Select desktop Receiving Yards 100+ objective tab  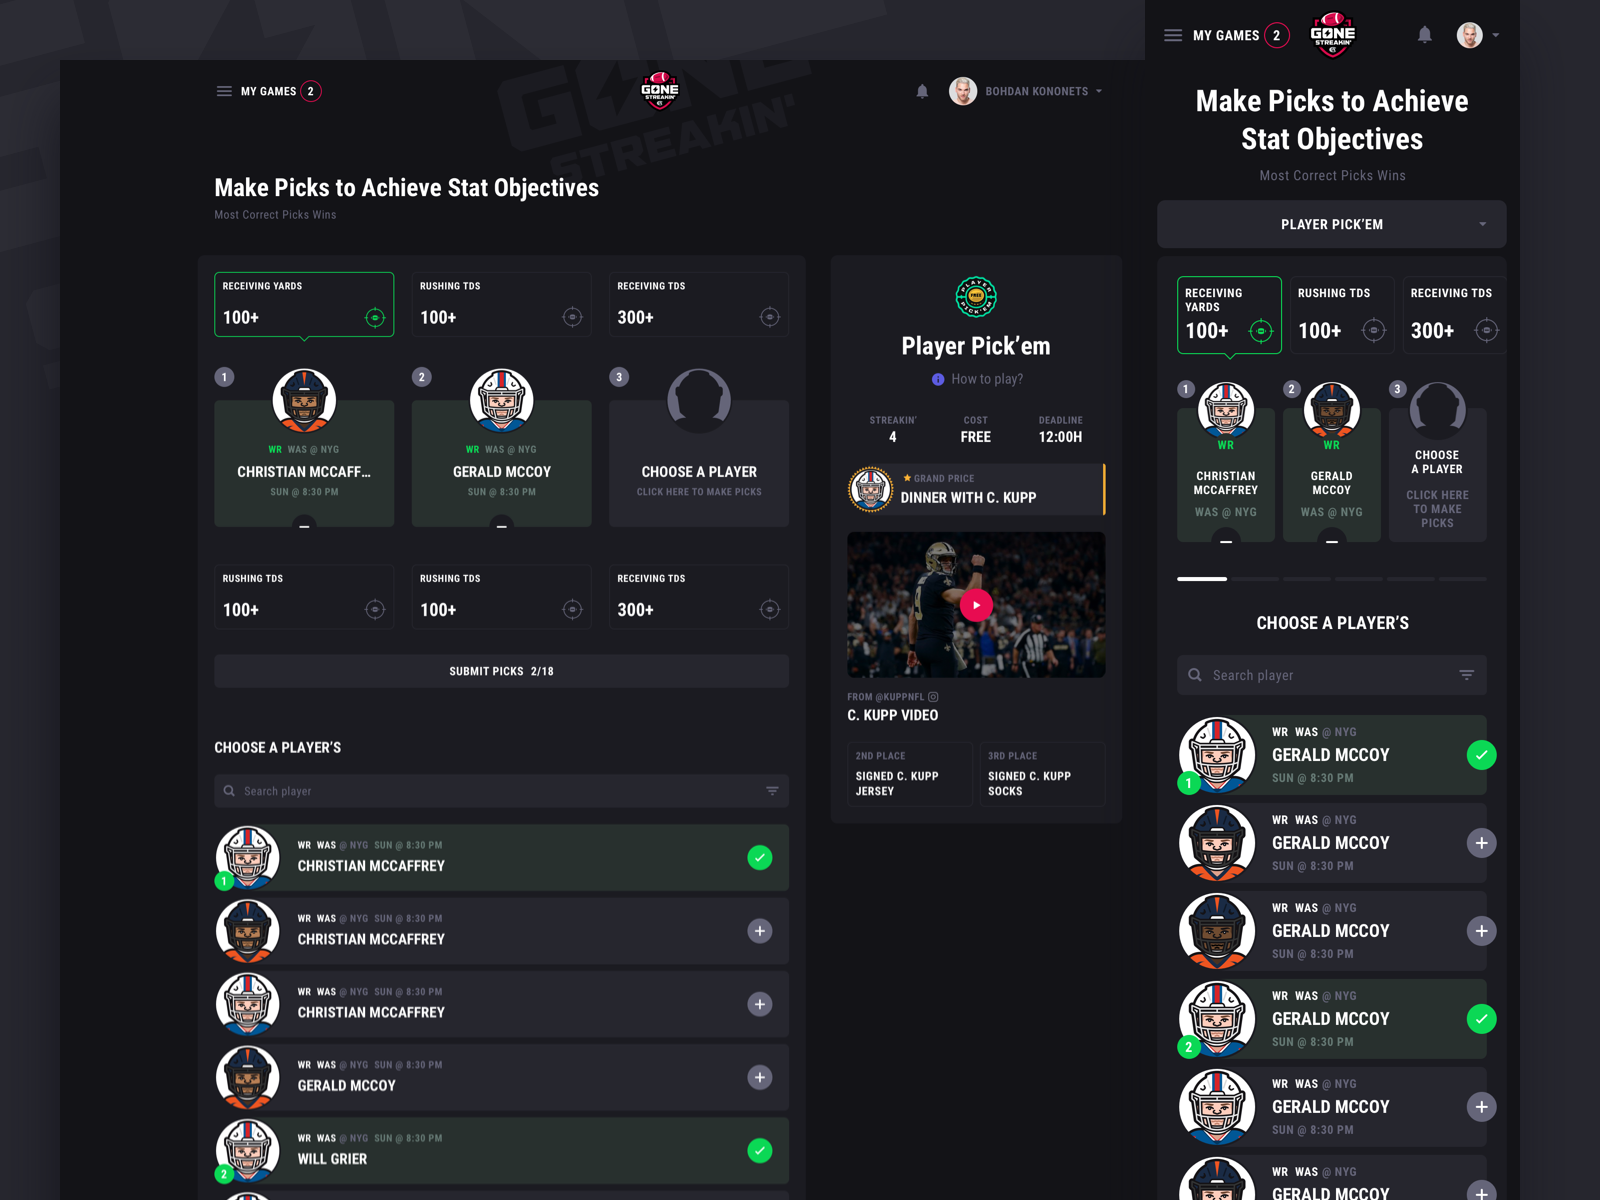pos(304,304)
